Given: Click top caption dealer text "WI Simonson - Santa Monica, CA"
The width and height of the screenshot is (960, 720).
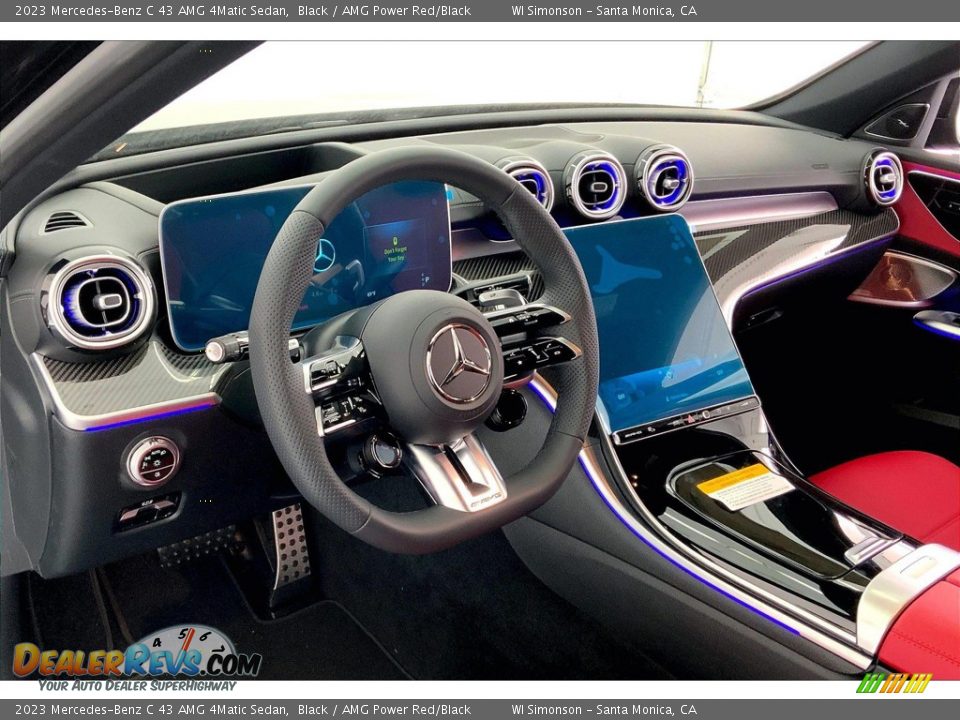Looking at the screenshot, I should point(604,10).
